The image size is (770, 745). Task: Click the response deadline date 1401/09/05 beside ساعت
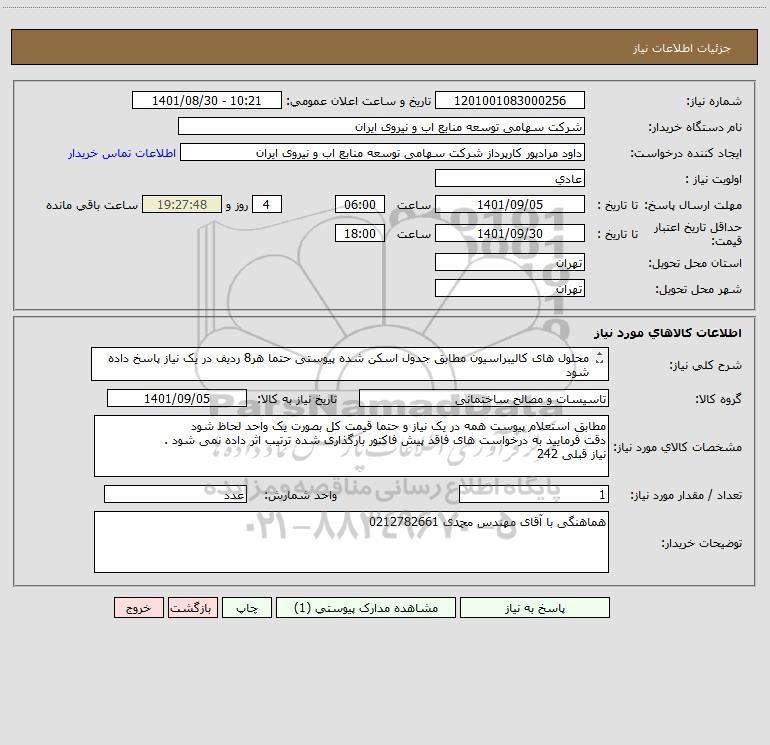coord(510,204)
